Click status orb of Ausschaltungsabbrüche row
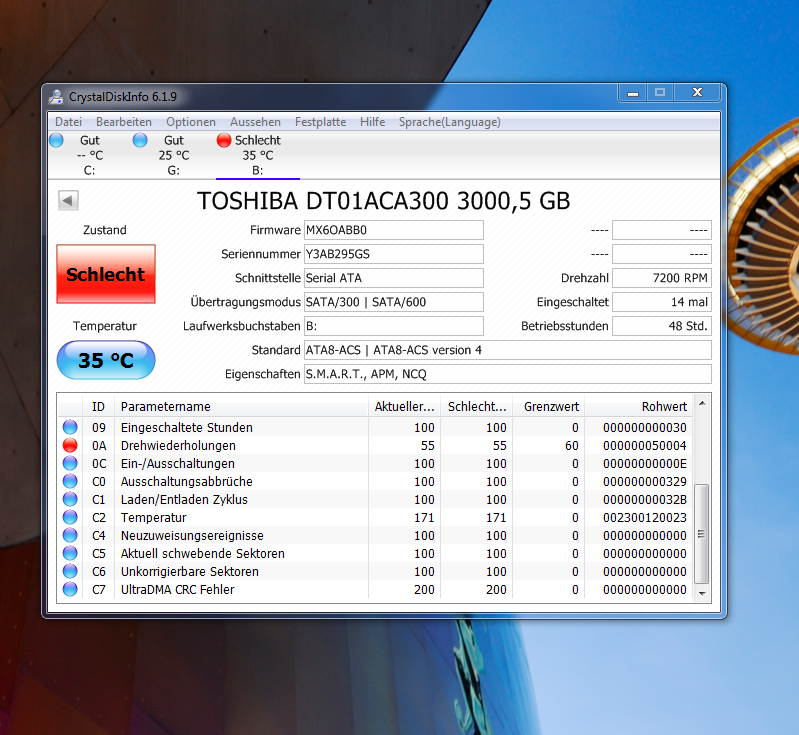This screenshot has width=799, height=735. pos(70,481)
